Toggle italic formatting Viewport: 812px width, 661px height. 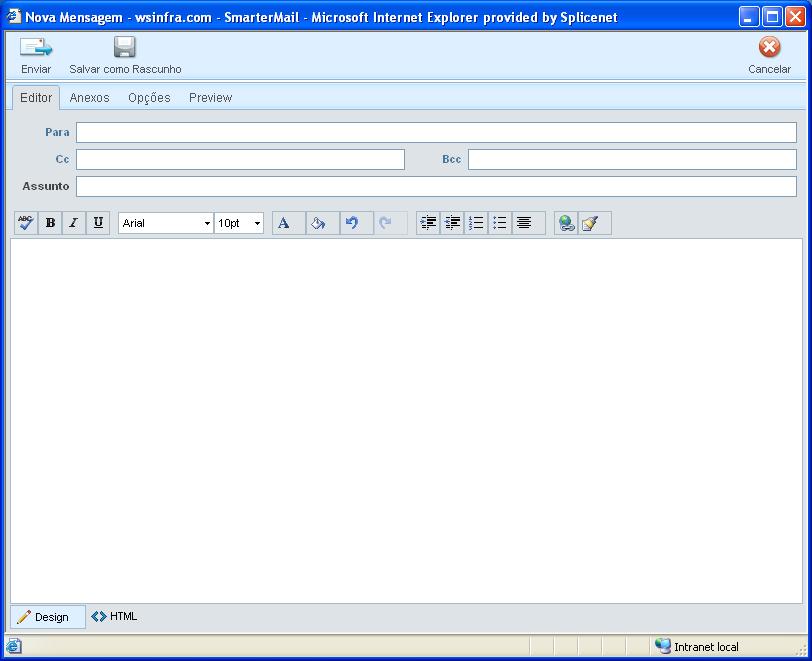(x=74, y=223)
